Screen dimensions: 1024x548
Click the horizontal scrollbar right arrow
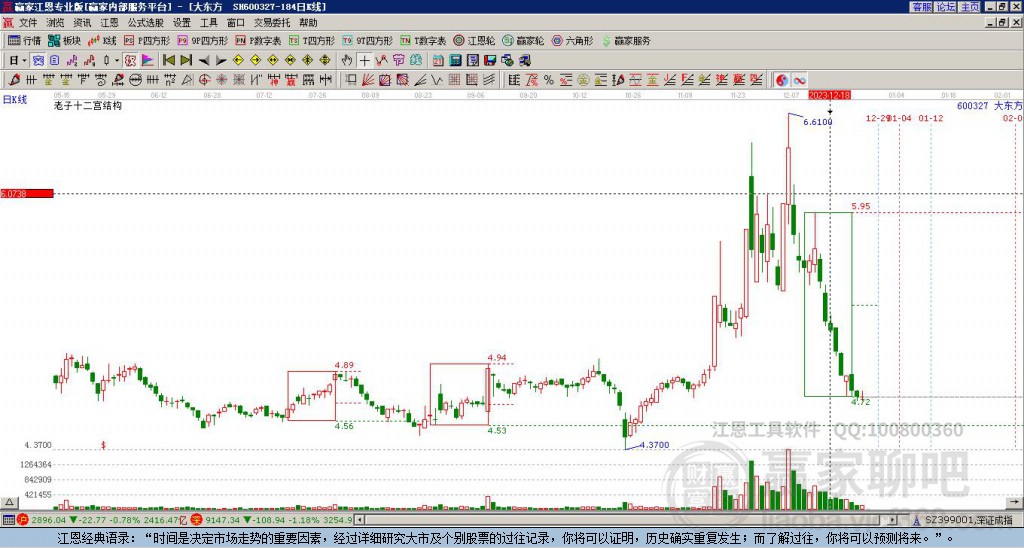[x=893, y=520]
